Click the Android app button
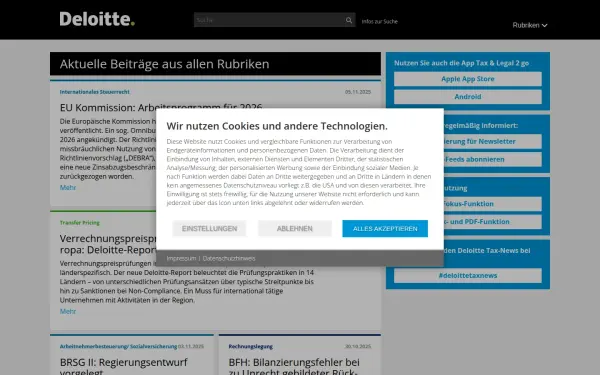 coord(468,97)
